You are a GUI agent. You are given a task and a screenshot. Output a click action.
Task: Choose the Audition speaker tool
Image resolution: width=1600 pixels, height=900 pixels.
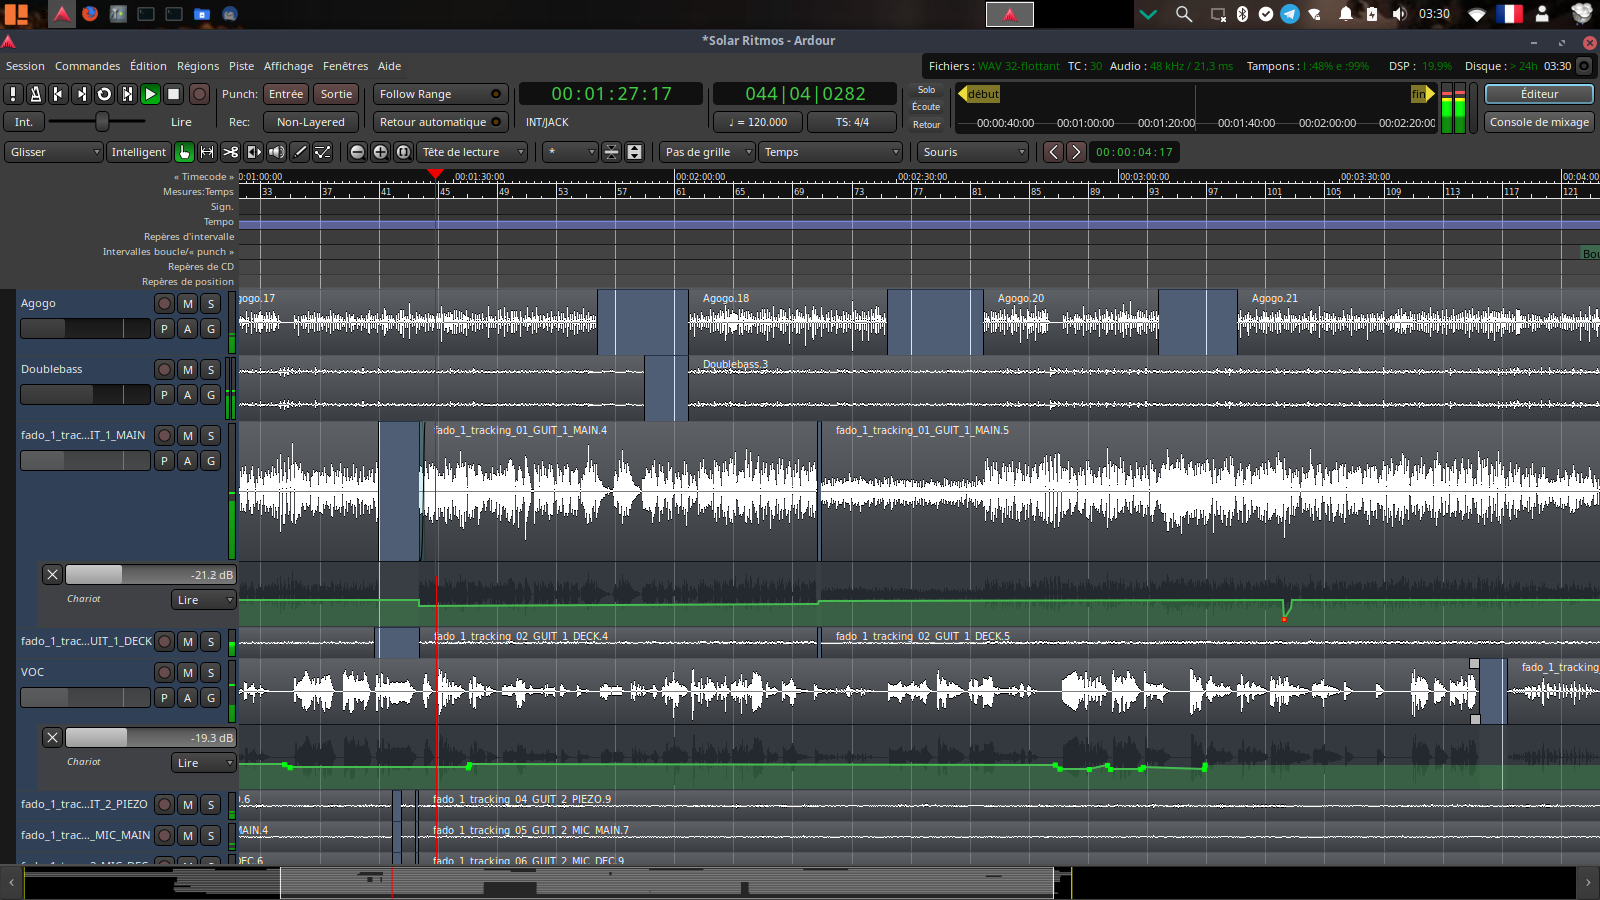coord(276,152)
